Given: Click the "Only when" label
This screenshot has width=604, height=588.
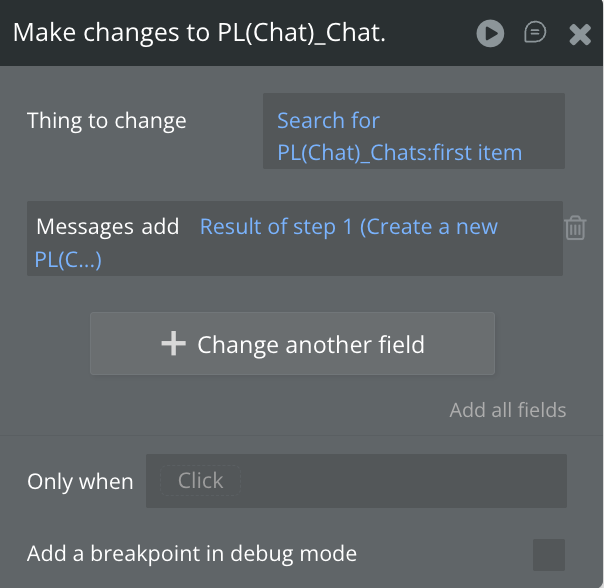Looking at the screenshot, I should [x=80, y=481].
